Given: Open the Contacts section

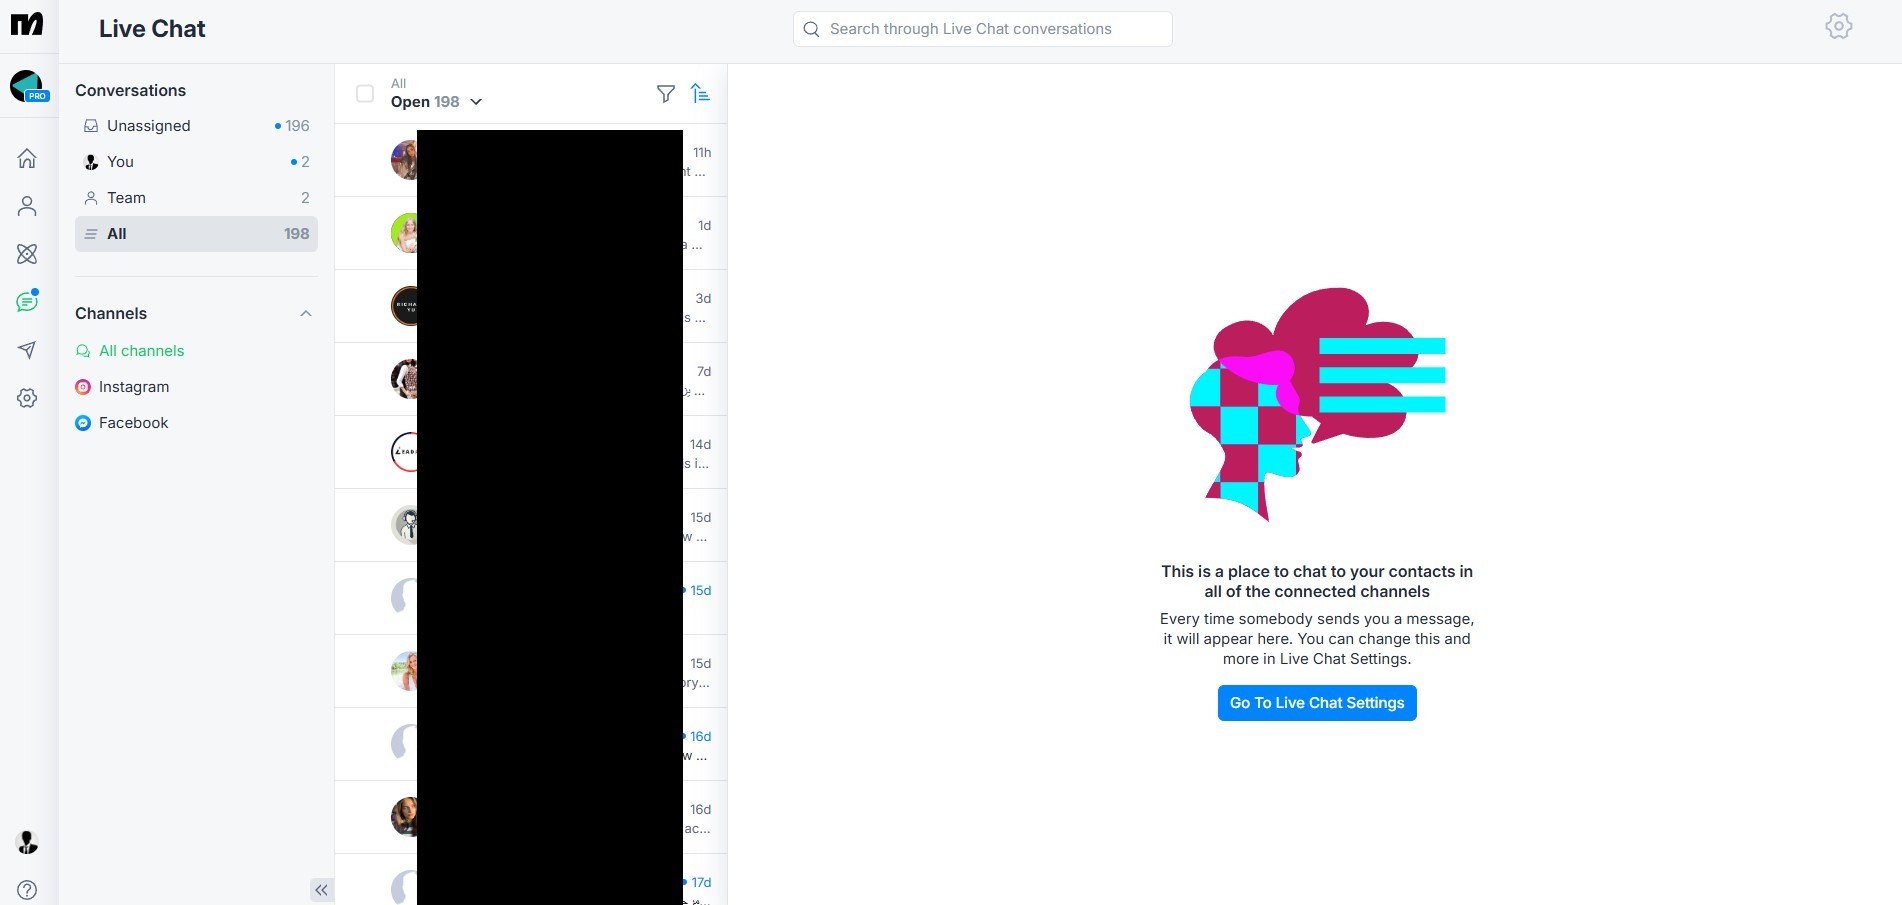Looking at the screenshot, I should [27, 205].
